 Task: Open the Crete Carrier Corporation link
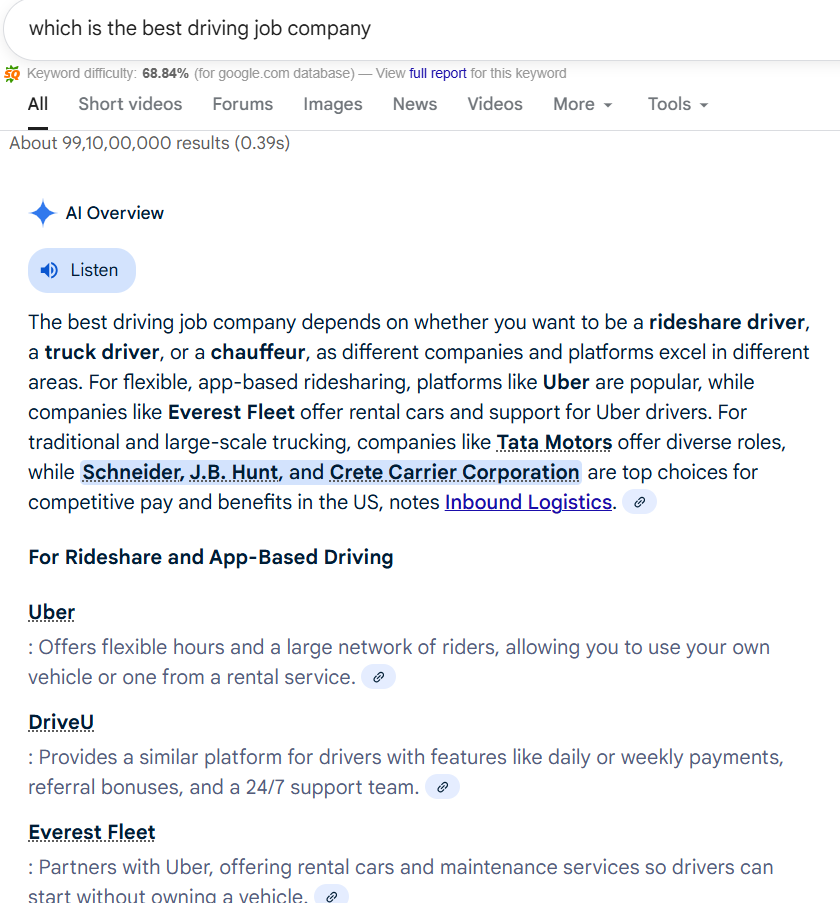click(454, 472)
